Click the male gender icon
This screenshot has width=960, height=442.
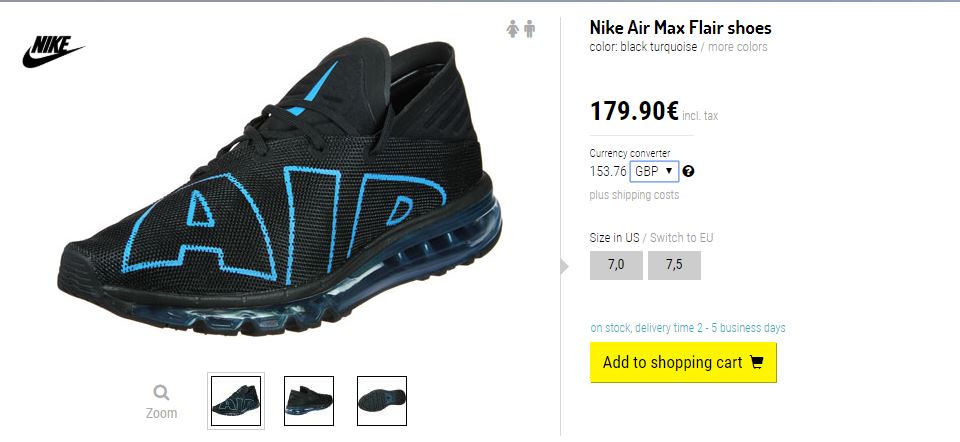[530, 29]
